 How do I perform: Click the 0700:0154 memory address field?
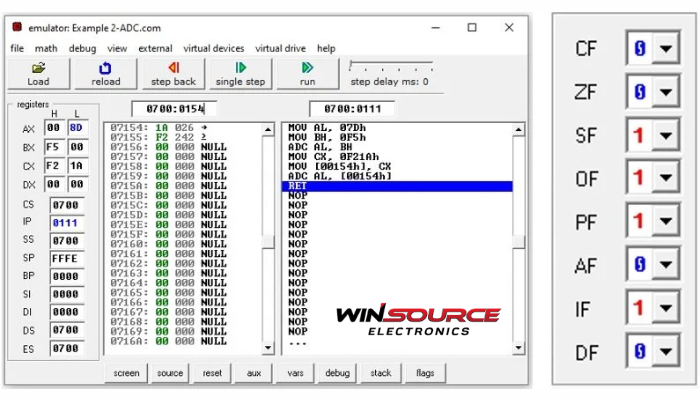(x=174, y=108)
